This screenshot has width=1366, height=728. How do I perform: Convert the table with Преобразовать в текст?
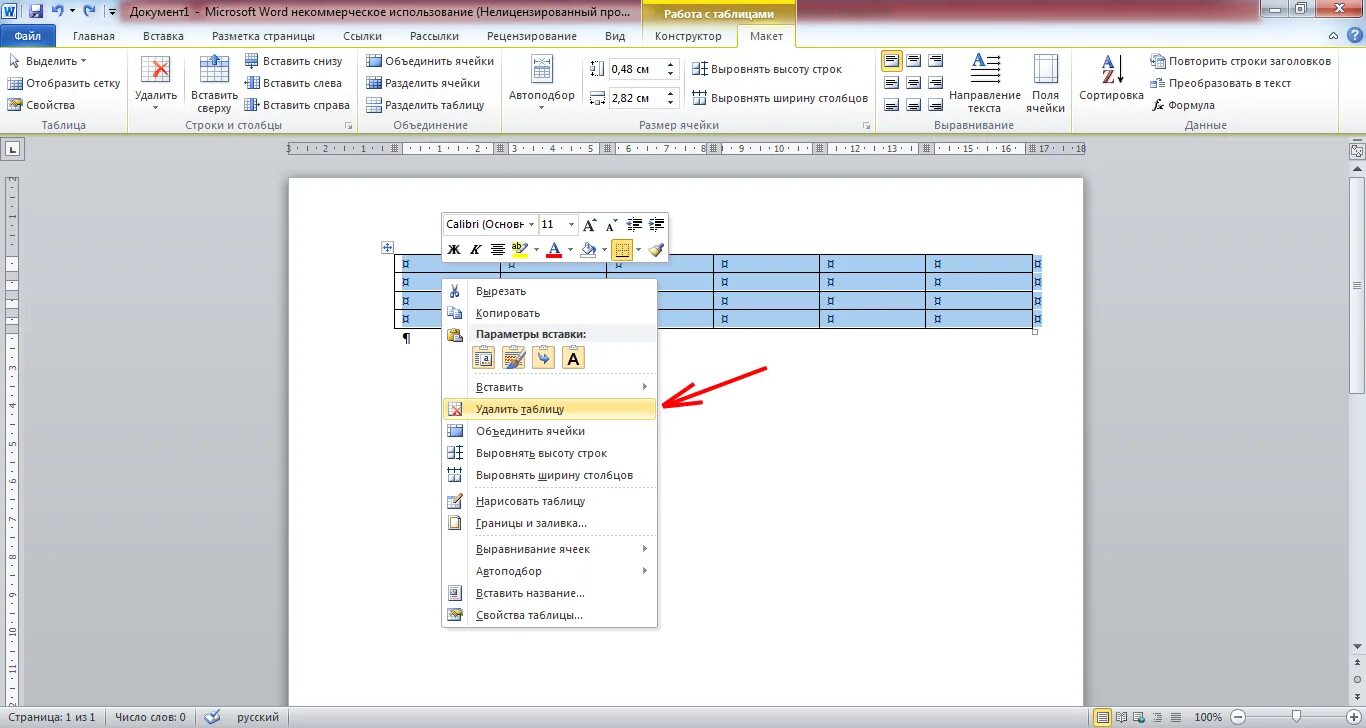[x=1221, y=83]
